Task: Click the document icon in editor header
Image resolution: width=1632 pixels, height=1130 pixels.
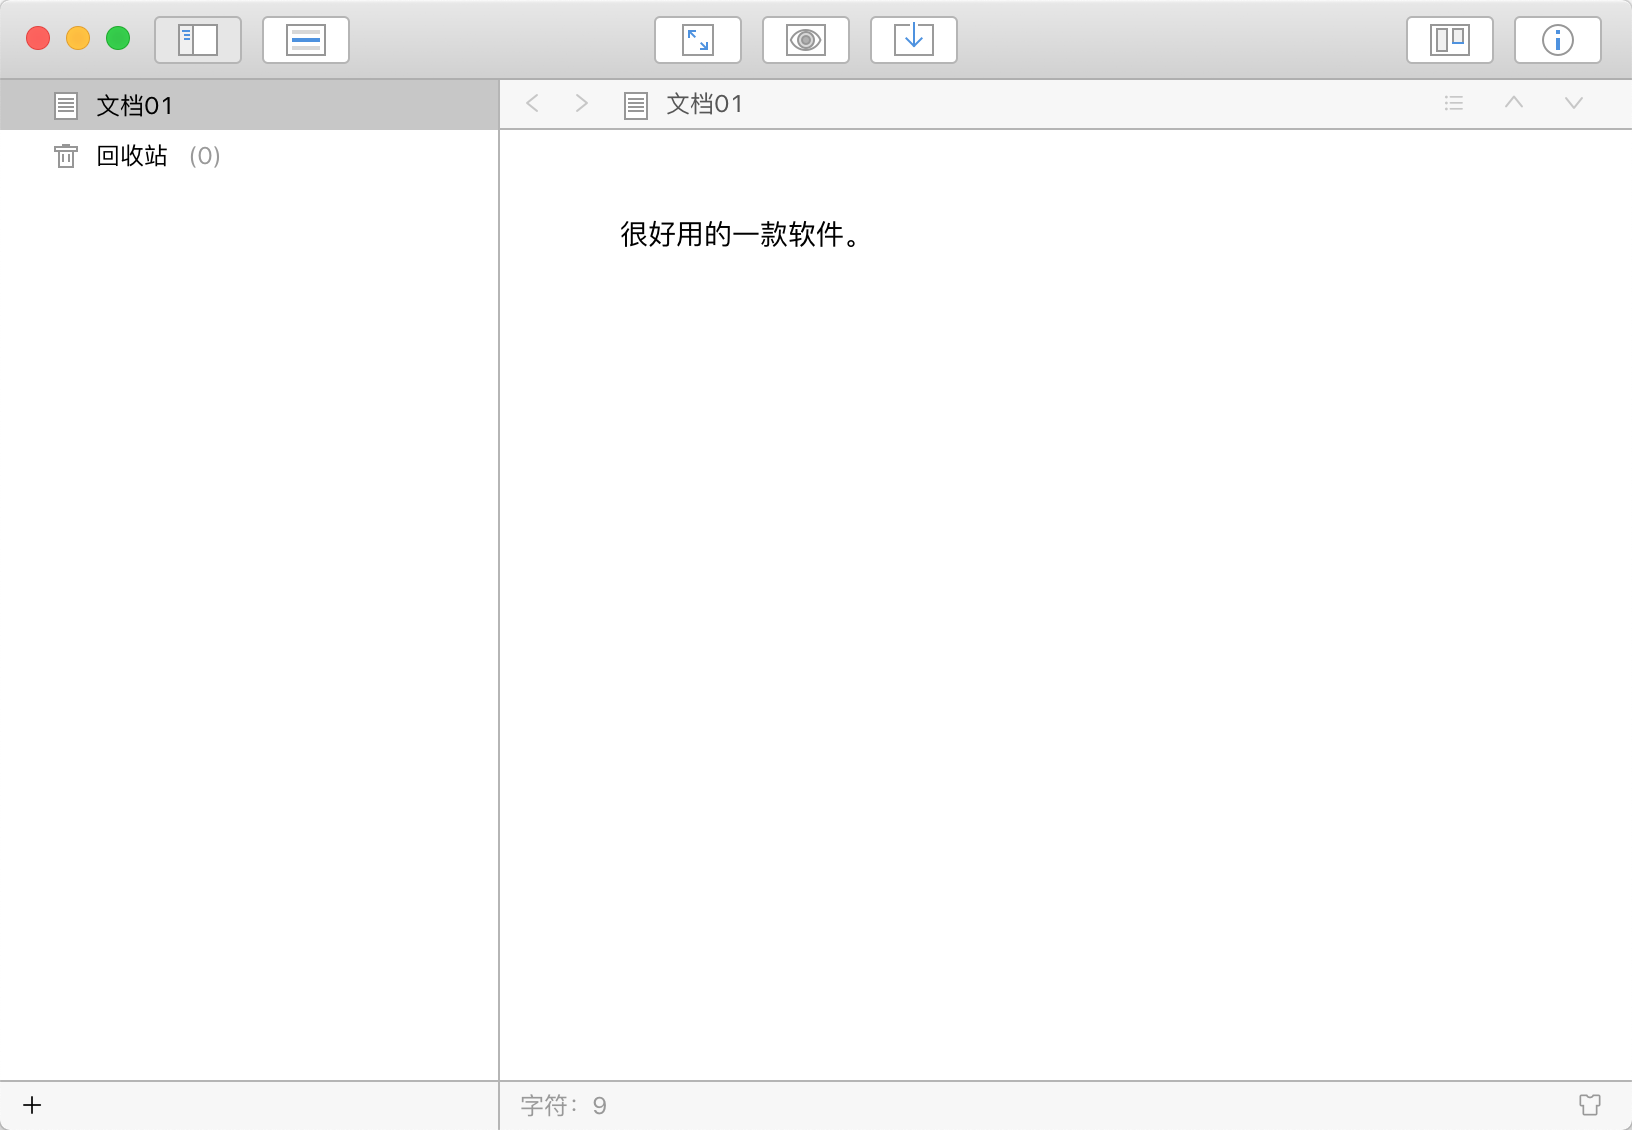Action: [x=636, y=105]
